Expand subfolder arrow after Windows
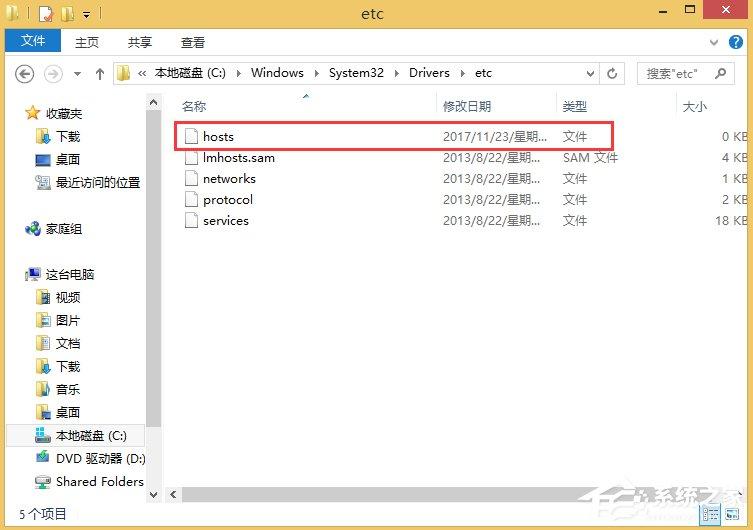 coord(316,73)
